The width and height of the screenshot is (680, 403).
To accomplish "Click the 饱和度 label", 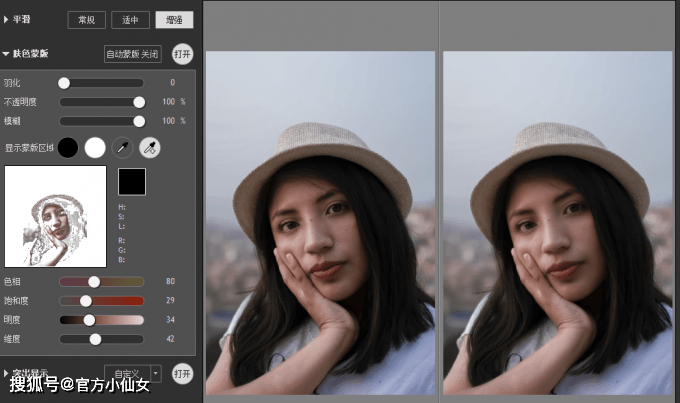I will (x=16, y=301).
